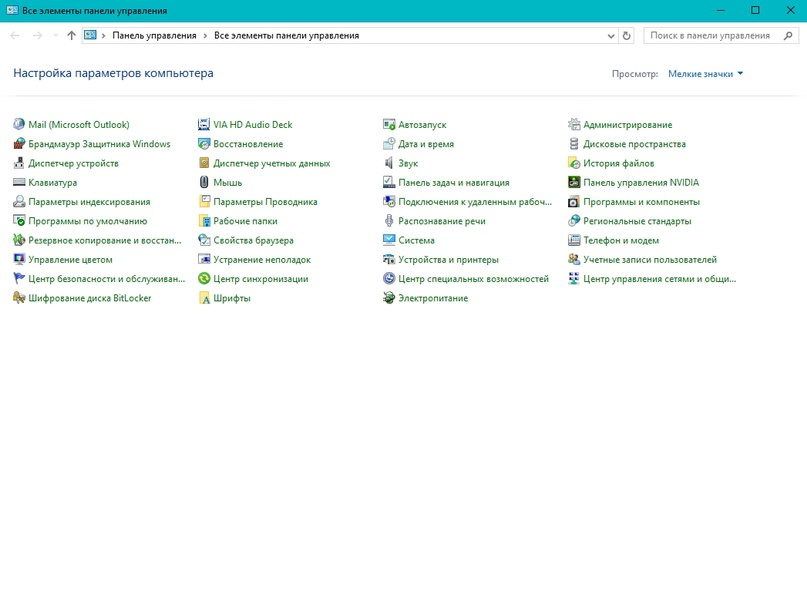Click the Дата и время clock icon
807x608 pixels.
click(x=389, y=144)
